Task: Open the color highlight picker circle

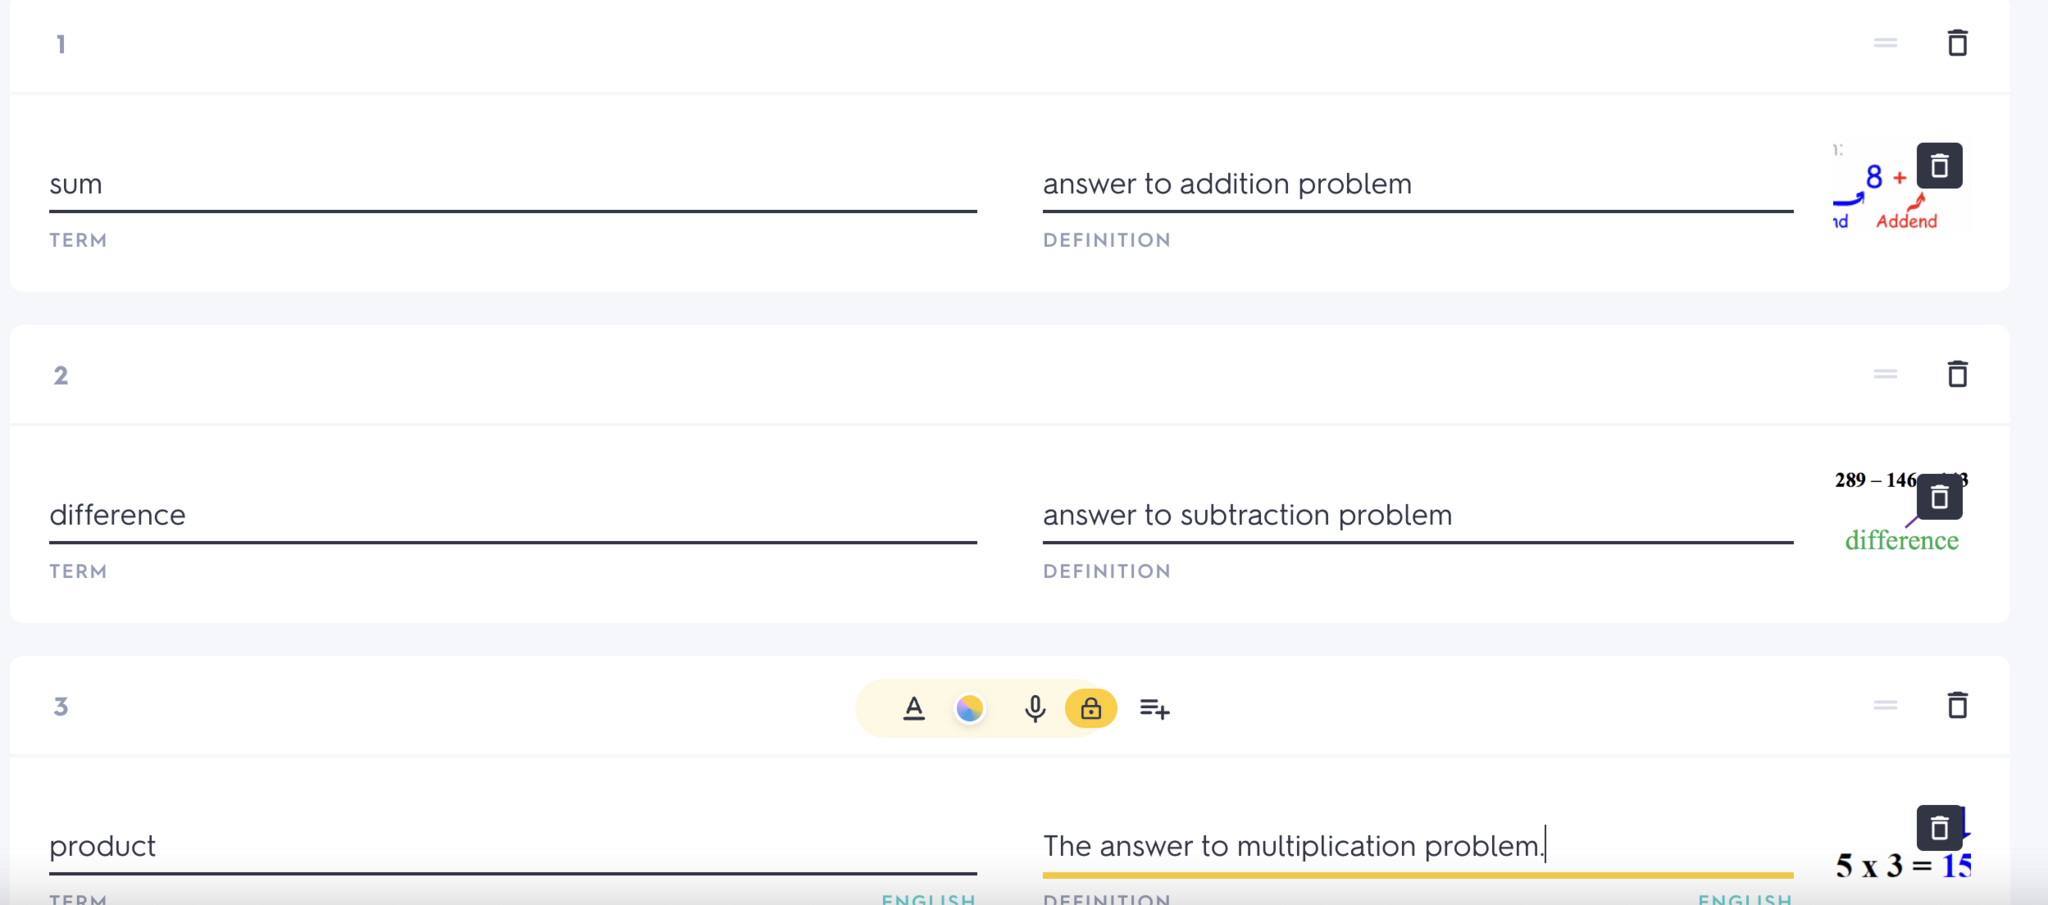Action: [969, 708]
